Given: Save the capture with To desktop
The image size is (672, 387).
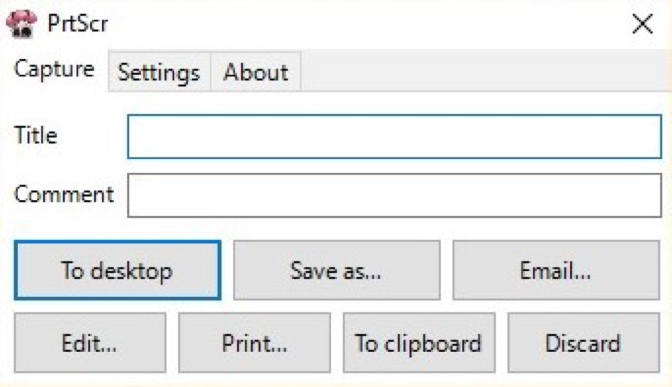Looking at the screenshot, I should click(x=117, y=270).
